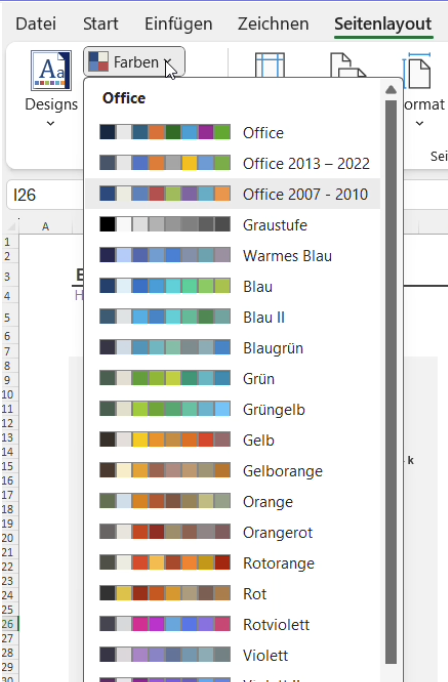Switch to the Zeichnen ribbon tab

tap(273, 23)
